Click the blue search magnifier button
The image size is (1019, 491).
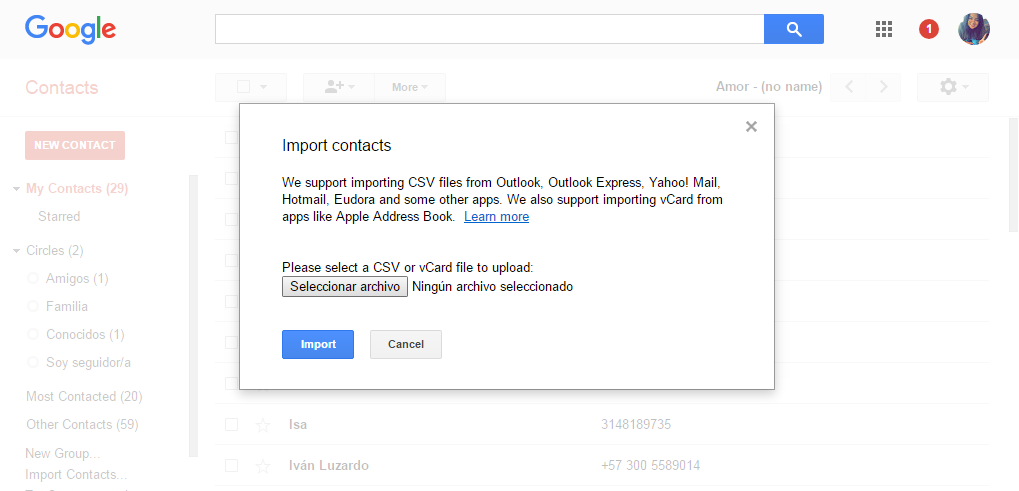(x=794, y=30)
